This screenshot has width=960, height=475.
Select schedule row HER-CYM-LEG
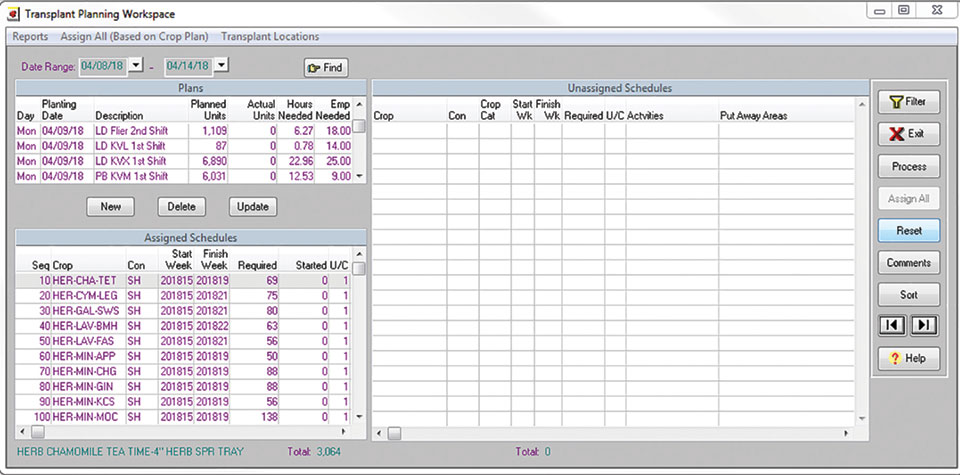(x=184, y=296)
